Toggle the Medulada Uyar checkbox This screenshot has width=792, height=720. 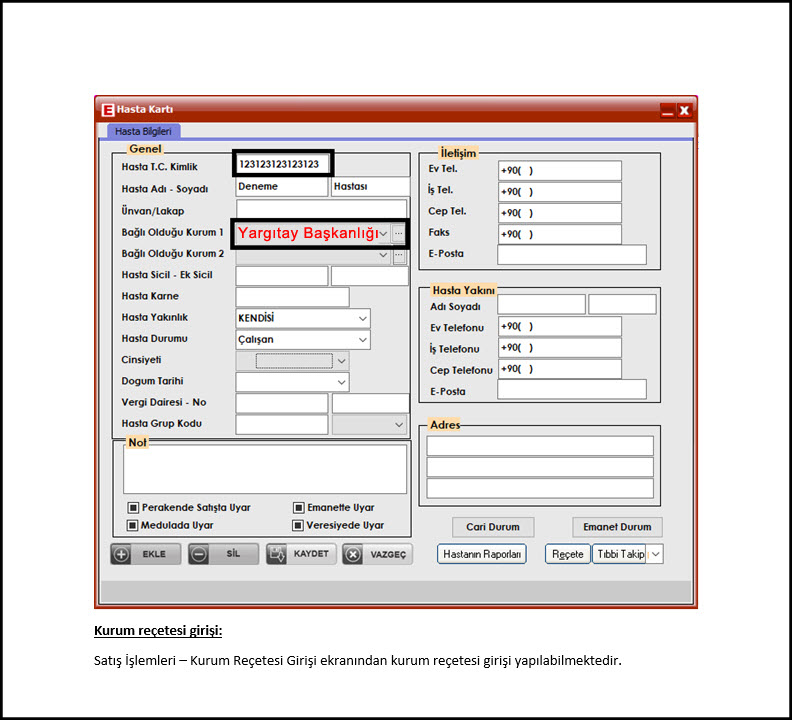[132, 525]
